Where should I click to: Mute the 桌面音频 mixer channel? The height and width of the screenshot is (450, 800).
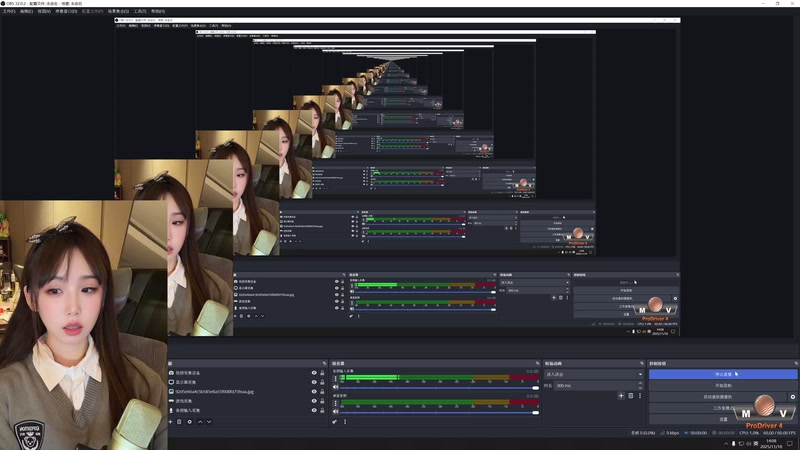335,412
